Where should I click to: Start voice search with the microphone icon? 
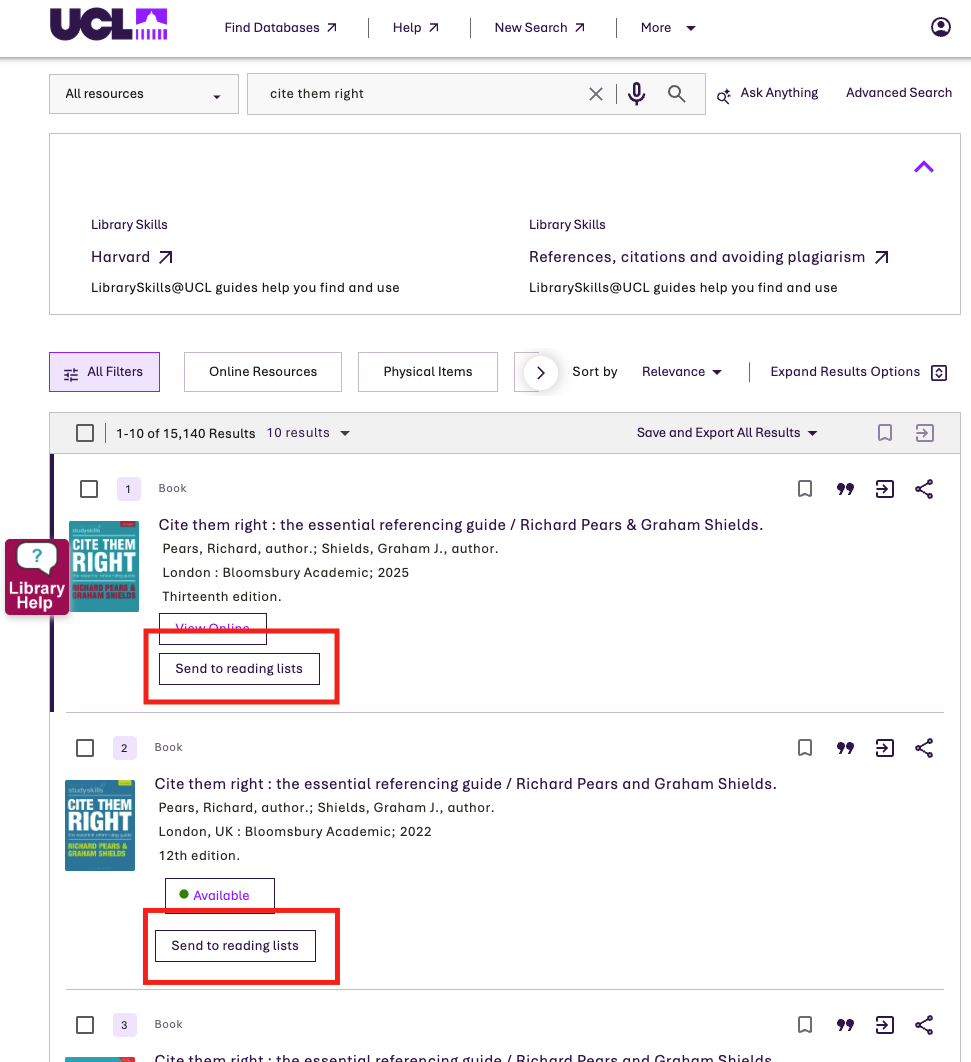[636, 94]
